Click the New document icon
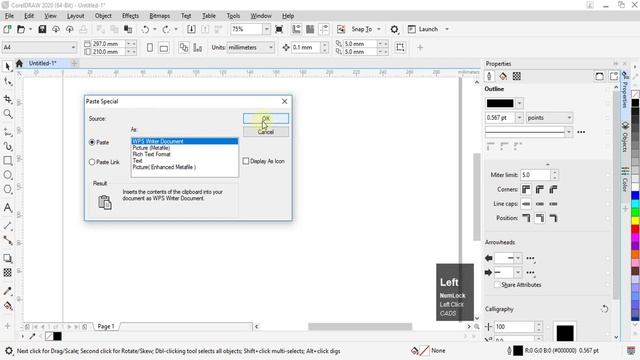The height and width of the screenshot is (360, 640). tap(7, 29)
